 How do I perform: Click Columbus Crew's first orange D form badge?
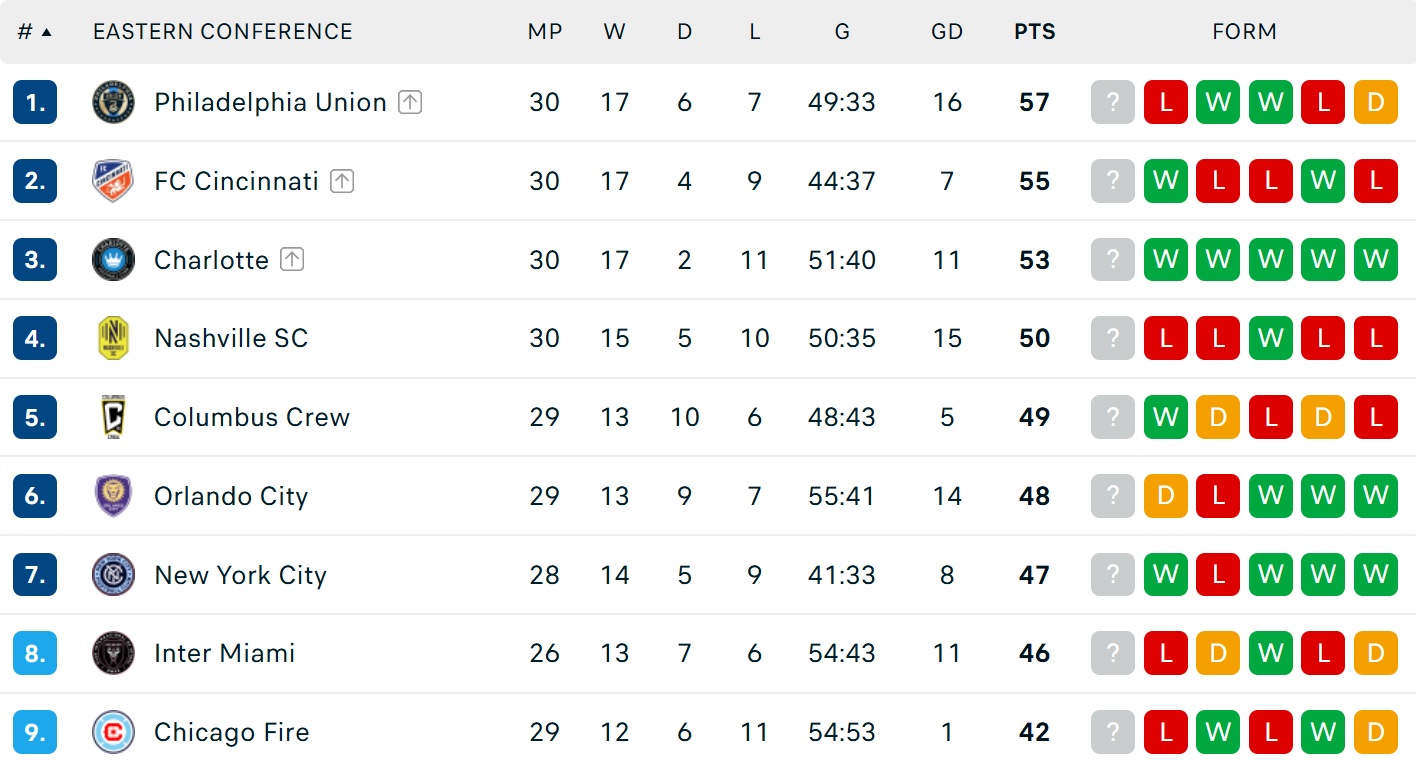click(x=1218, y=417)
